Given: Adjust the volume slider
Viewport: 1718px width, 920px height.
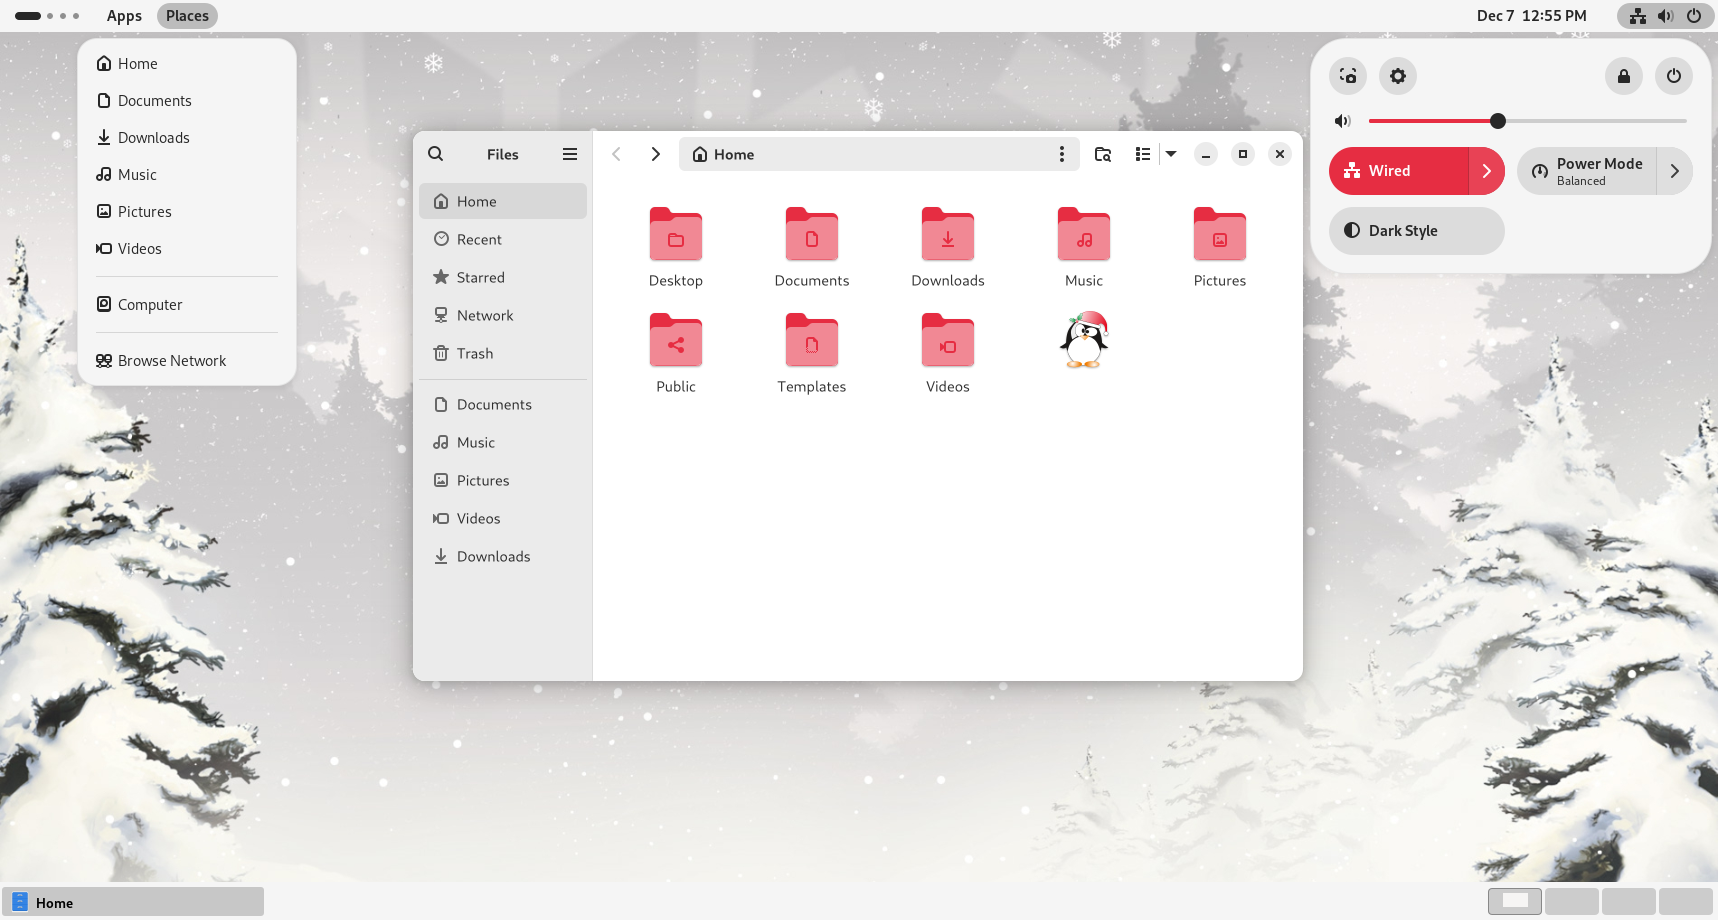Looking at the screenshot, I should pos(1527,121).
